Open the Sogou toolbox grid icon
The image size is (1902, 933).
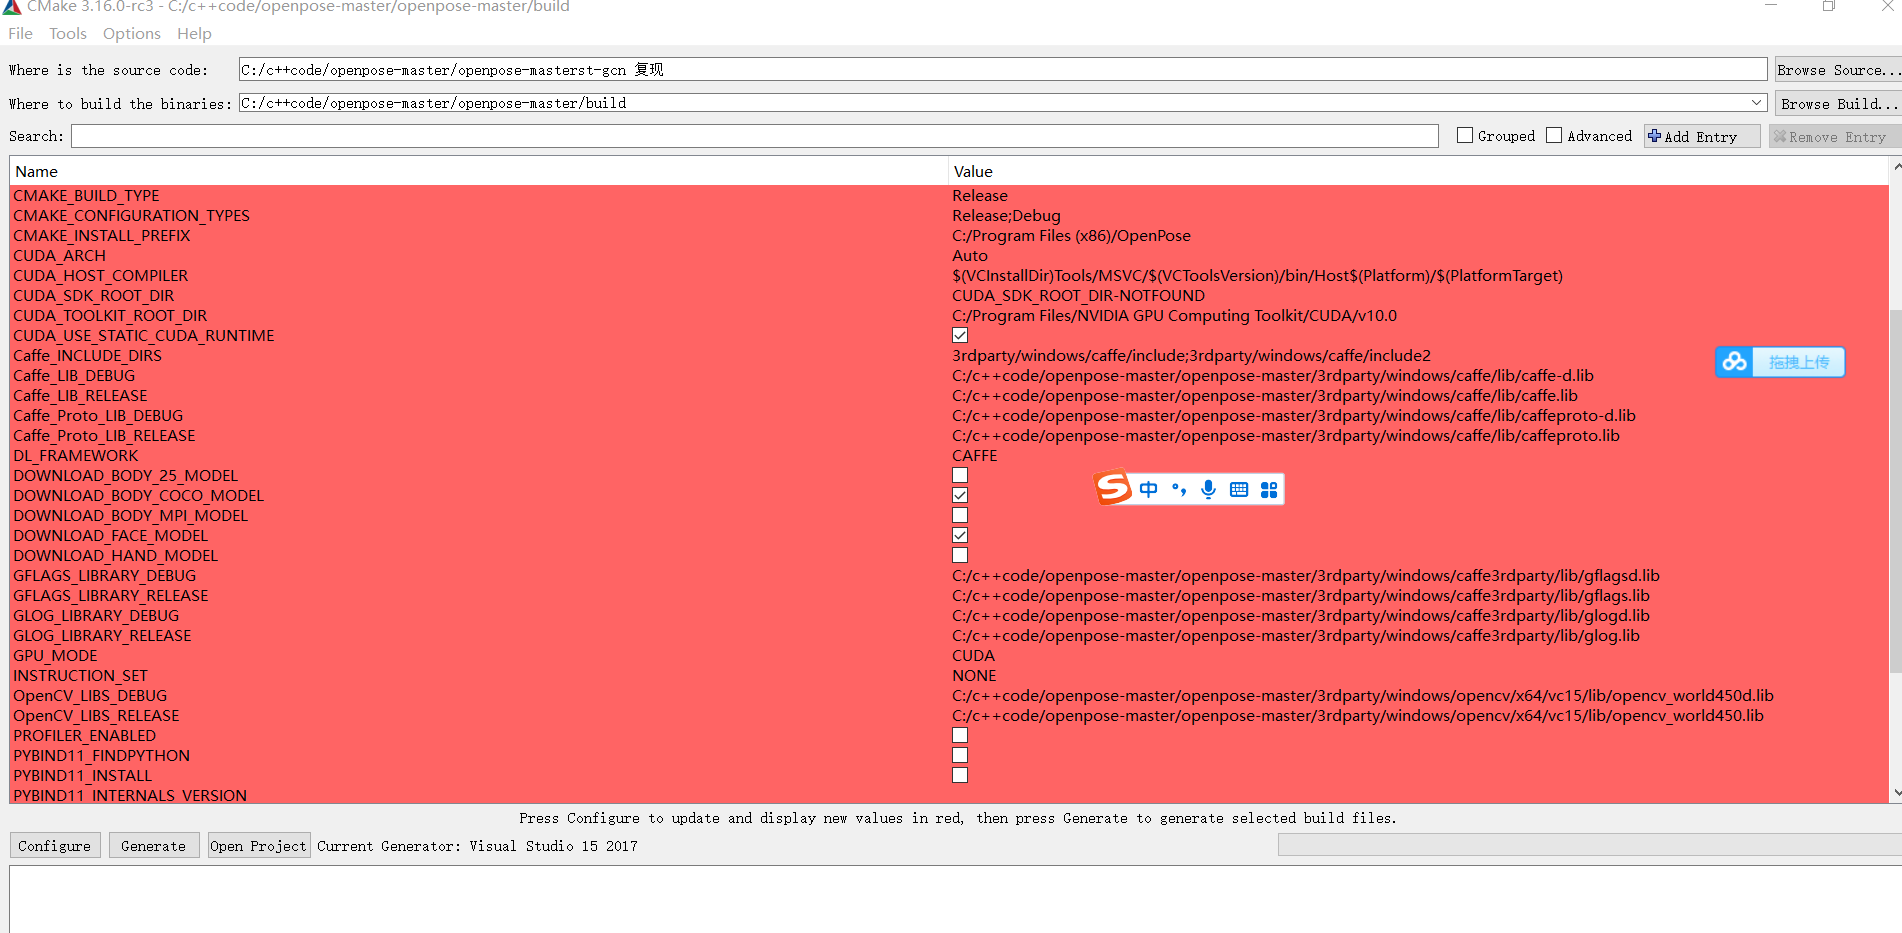click(1269, 489)
